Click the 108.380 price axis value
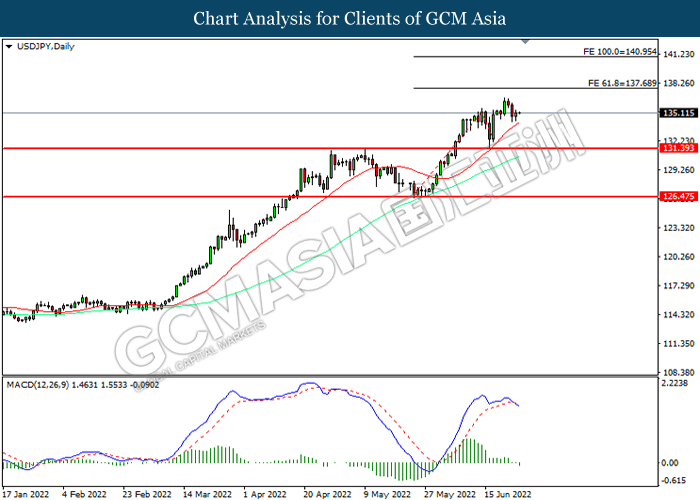The image size is (700, 500). 679,372
